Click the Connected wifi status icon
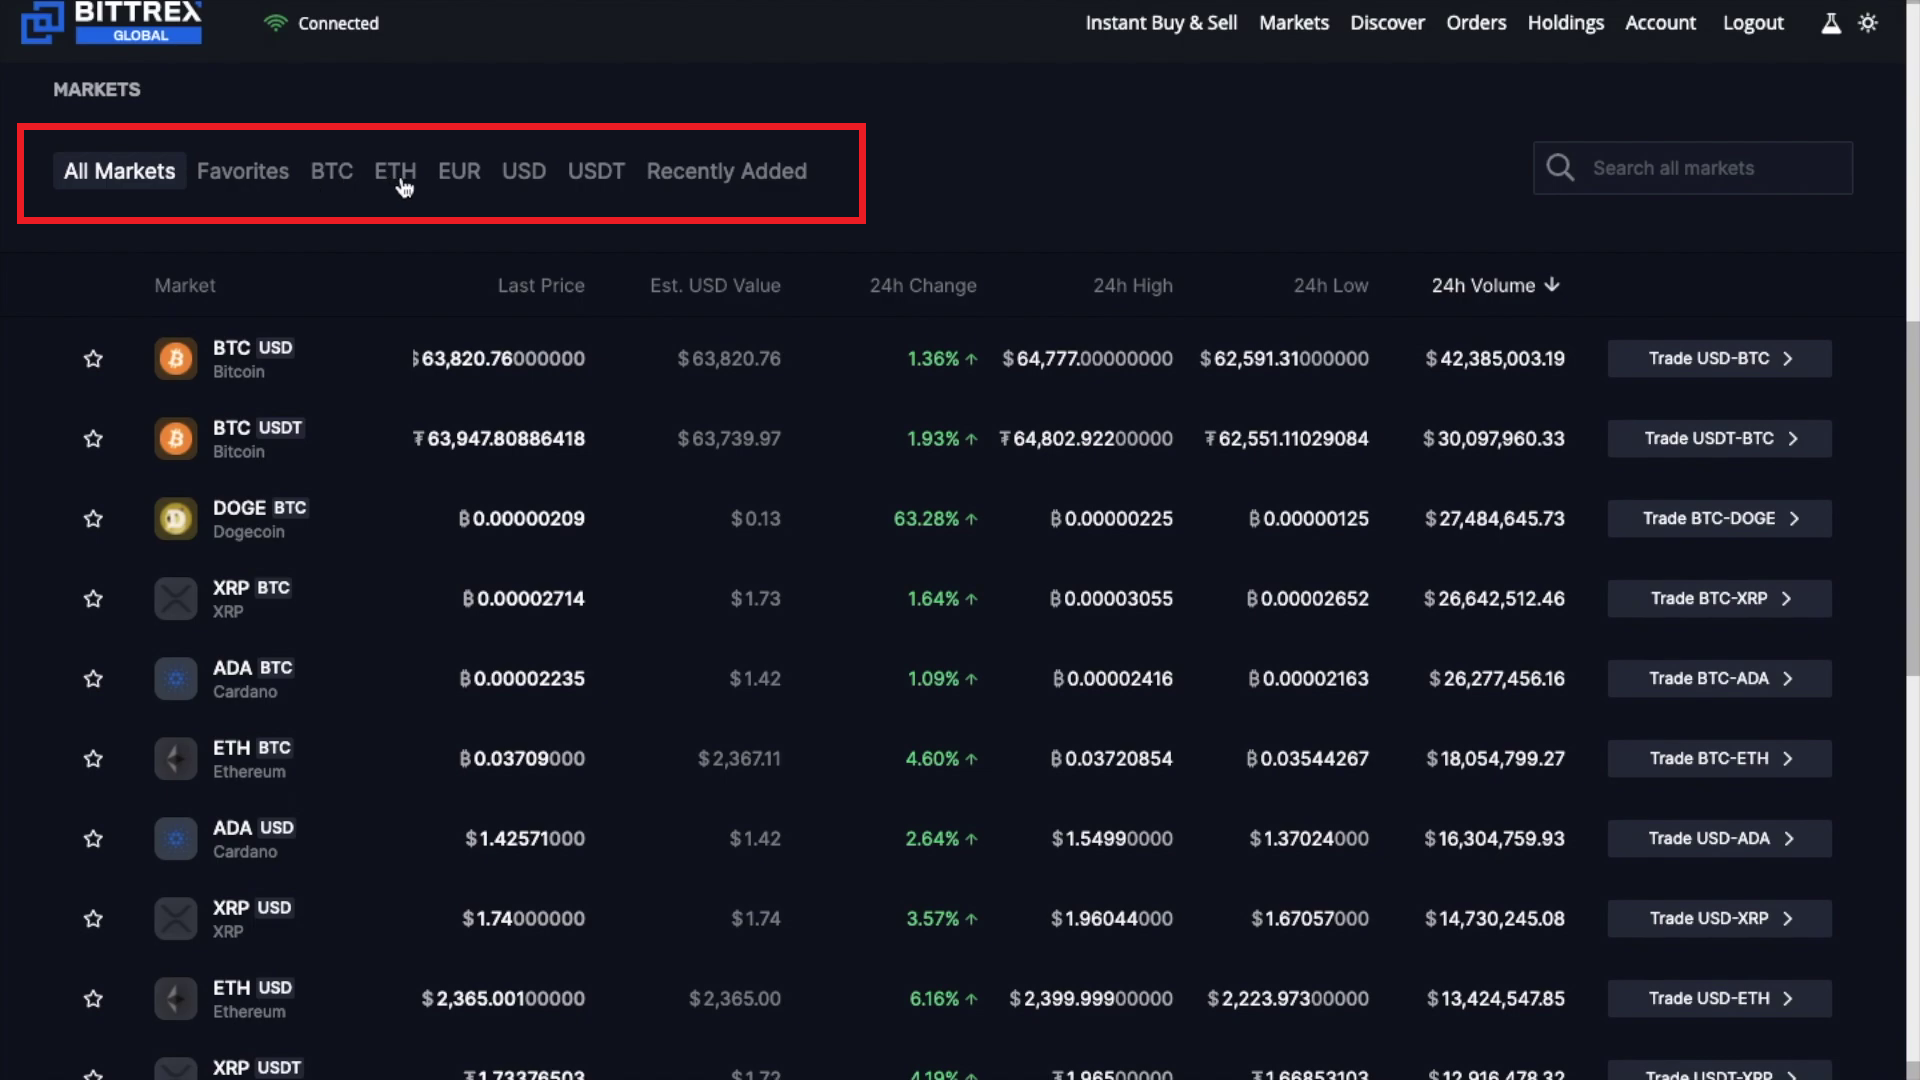Image resolution: width=1920 pixels, height=1080 pixels. [x=275, y=23]
